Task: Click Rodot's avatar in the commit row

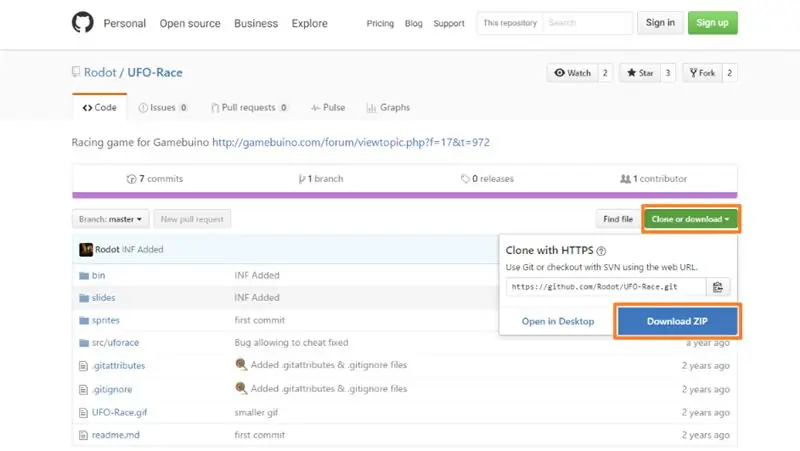Action: [x=86, y=249]
